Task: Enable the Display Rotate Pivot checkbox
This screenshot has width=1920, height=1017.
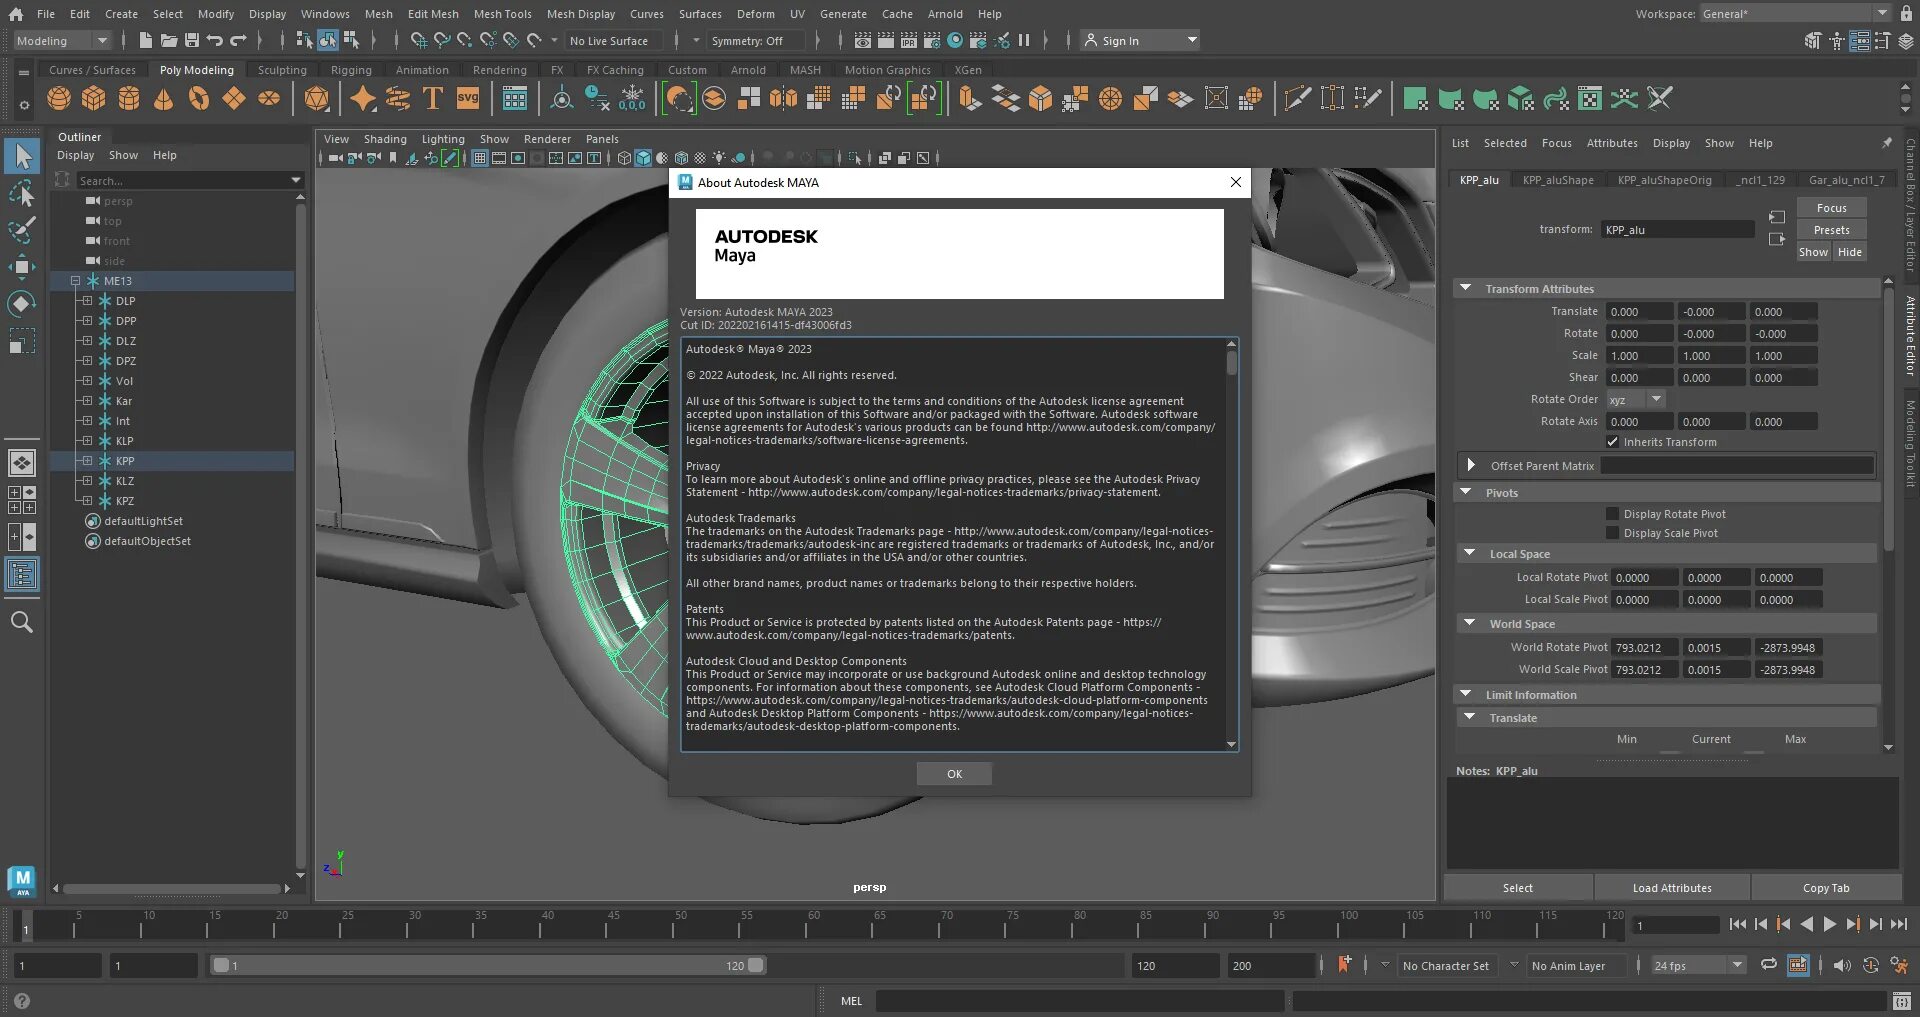Action: click(x=1612, y=514)
